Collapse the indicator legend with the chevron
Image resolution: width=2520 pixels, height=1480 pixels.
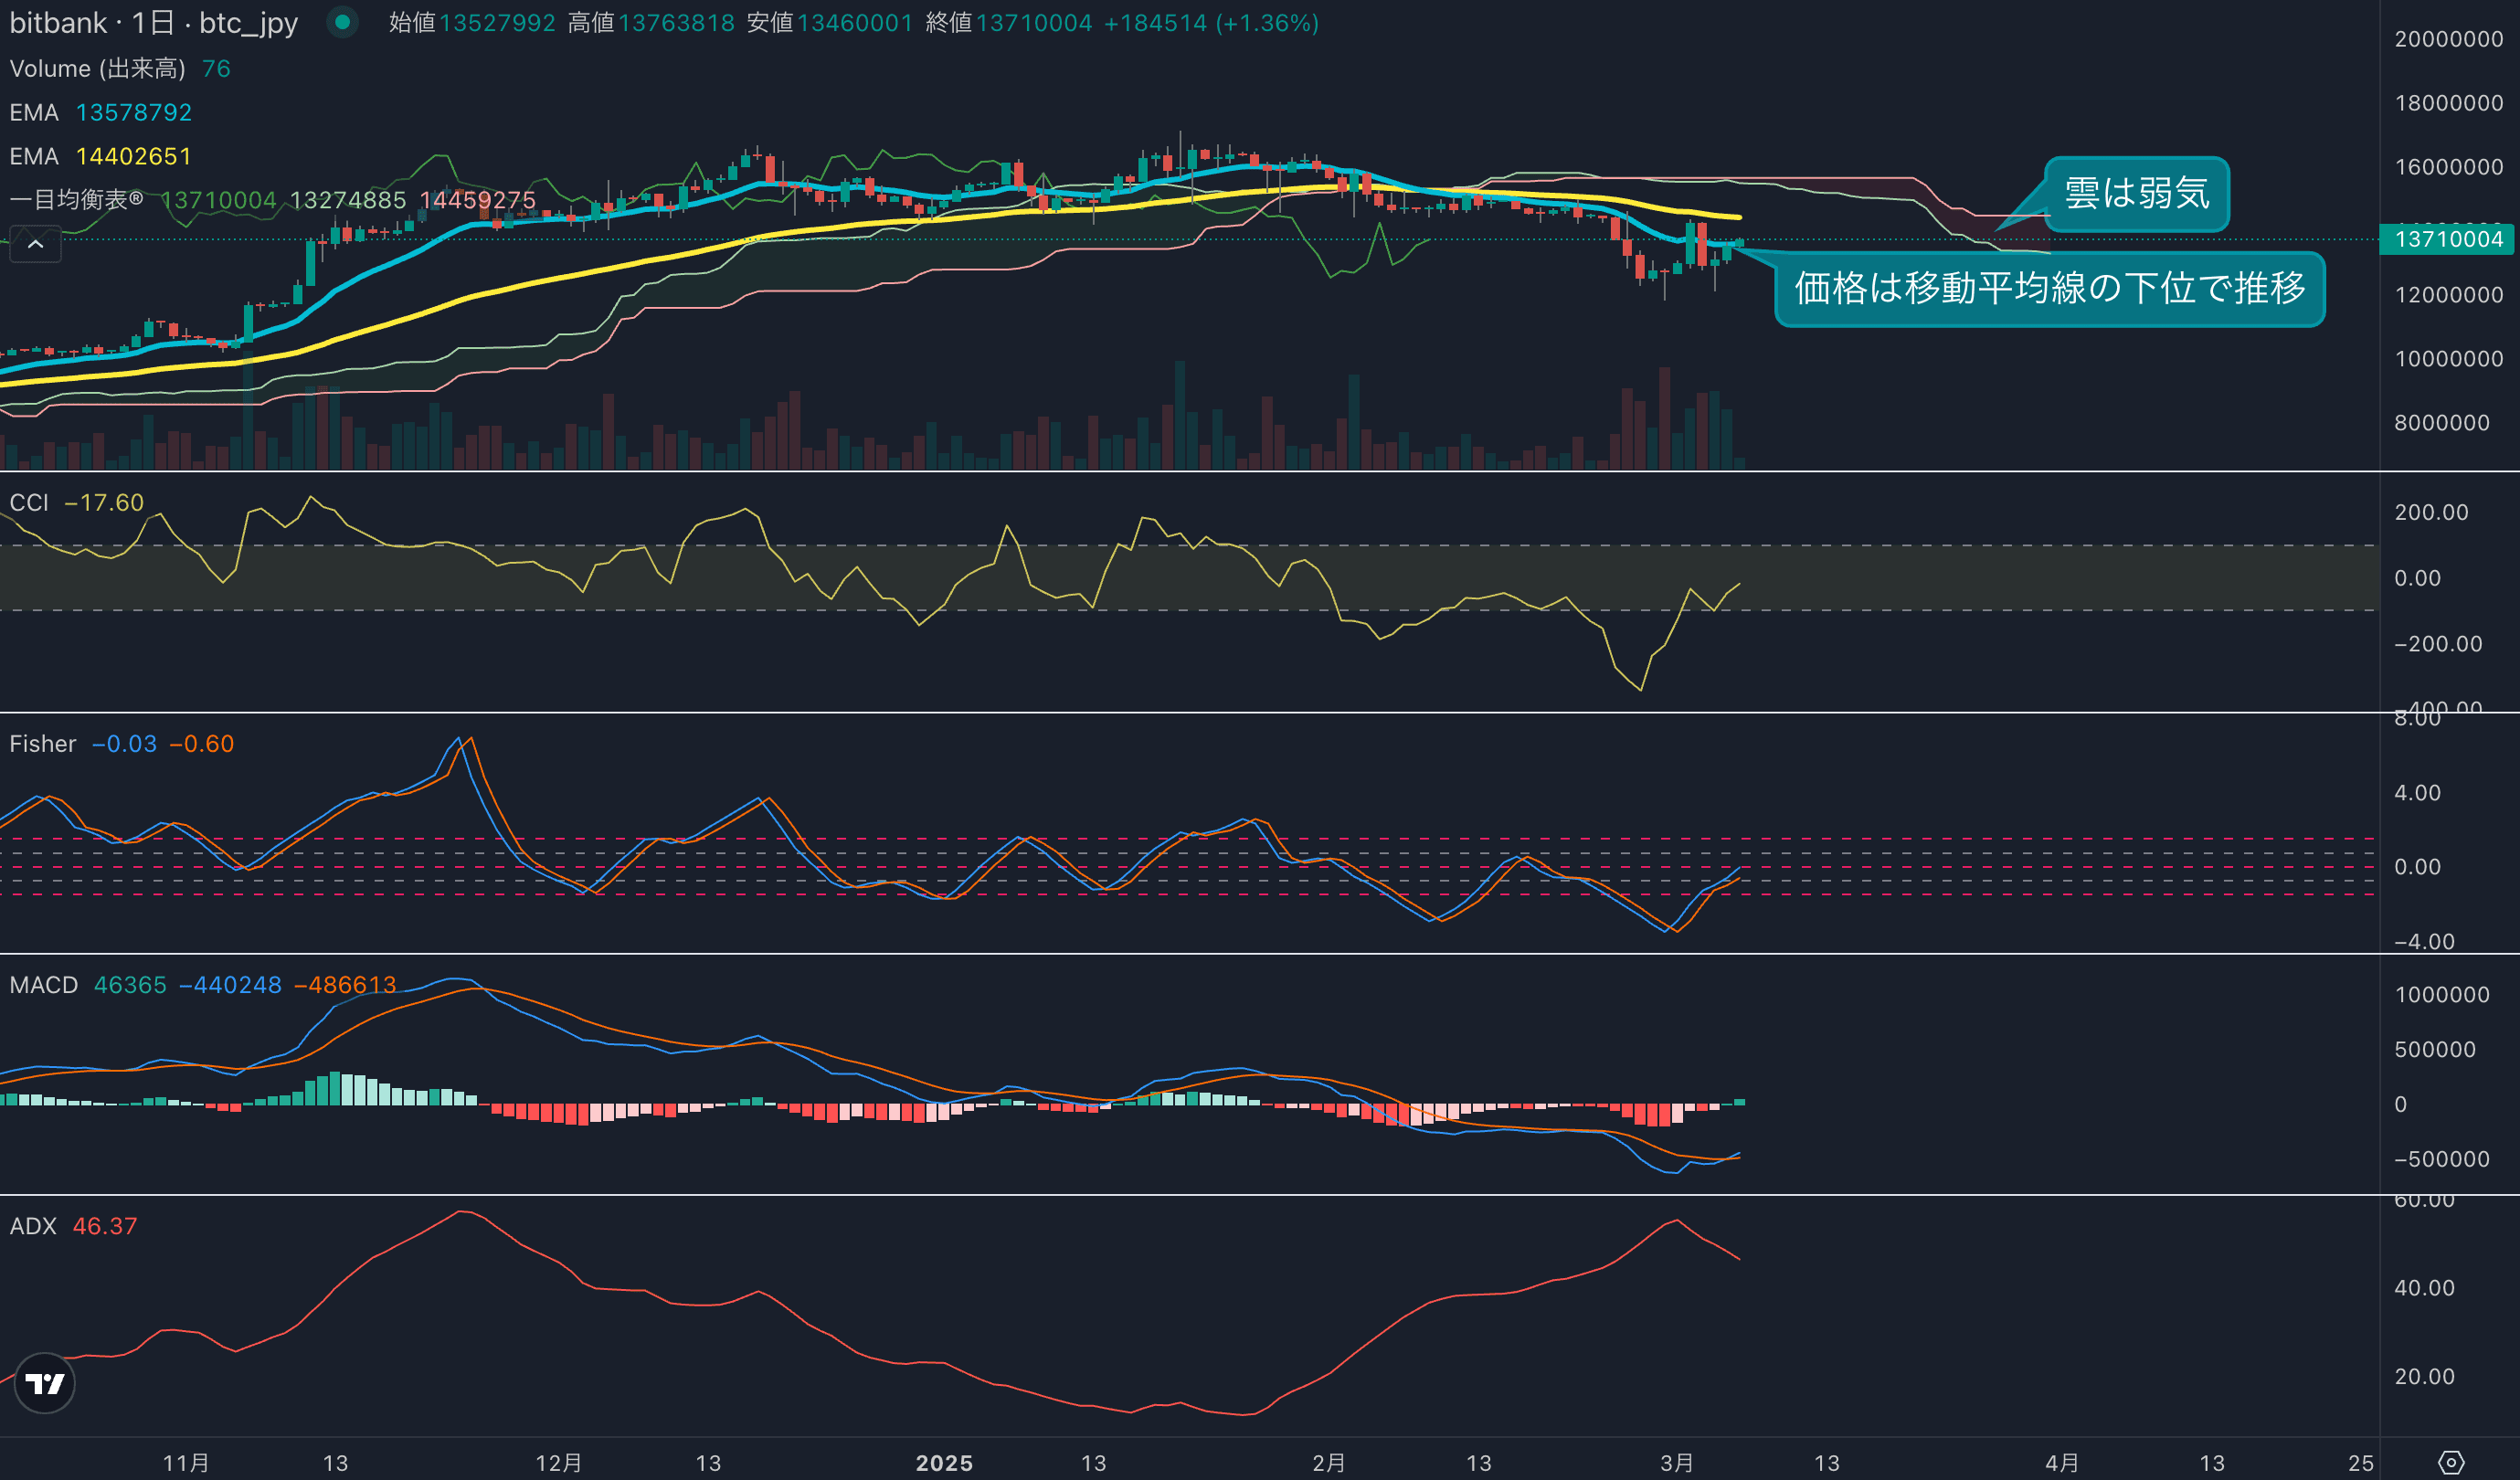pyautogui.click(x=35, y=244)
